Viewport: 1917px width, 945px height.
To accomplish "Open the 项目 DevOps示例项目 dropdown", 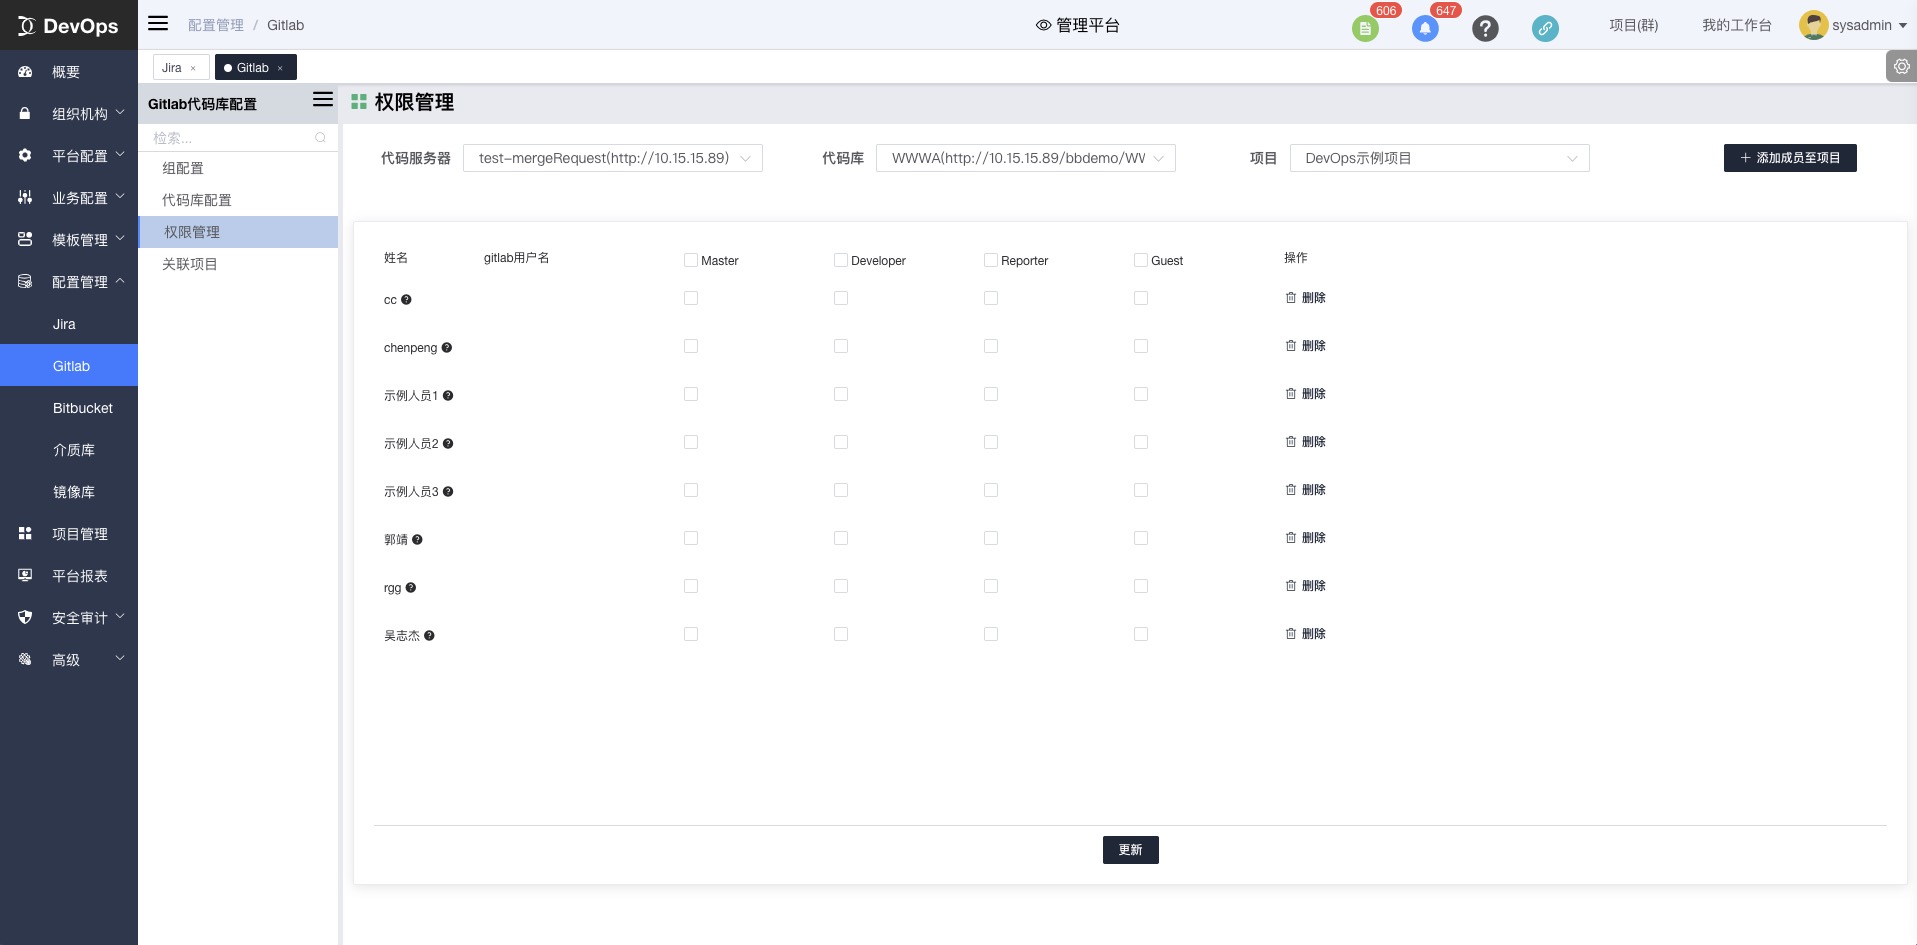I will click(x=1439, y=158).
